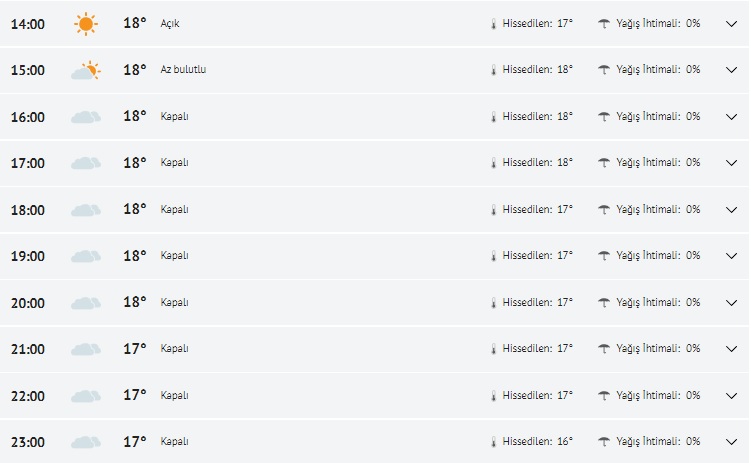This screenshot has width=751, height=463.
Task: Click the 'Az bulutlu' condition text
Action: [184, 70]
